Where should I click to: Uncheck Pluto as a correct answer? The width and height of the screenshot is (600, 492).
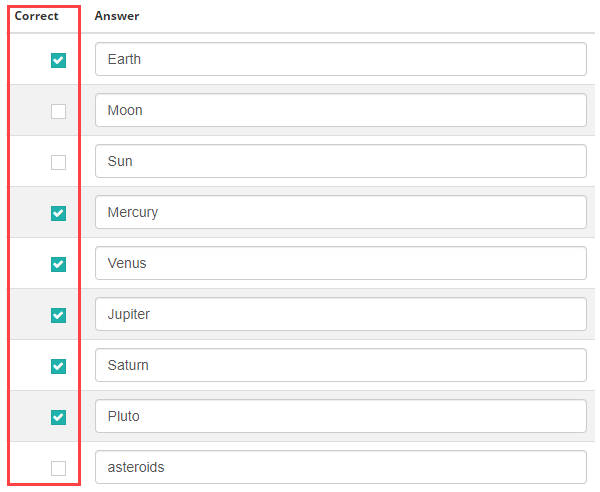58,417
